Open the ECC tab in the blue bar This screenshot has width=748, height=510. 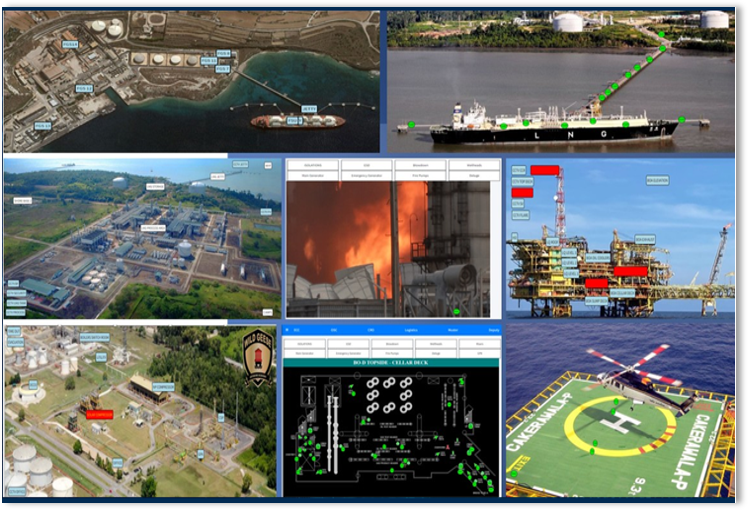[x=296, y=330]
